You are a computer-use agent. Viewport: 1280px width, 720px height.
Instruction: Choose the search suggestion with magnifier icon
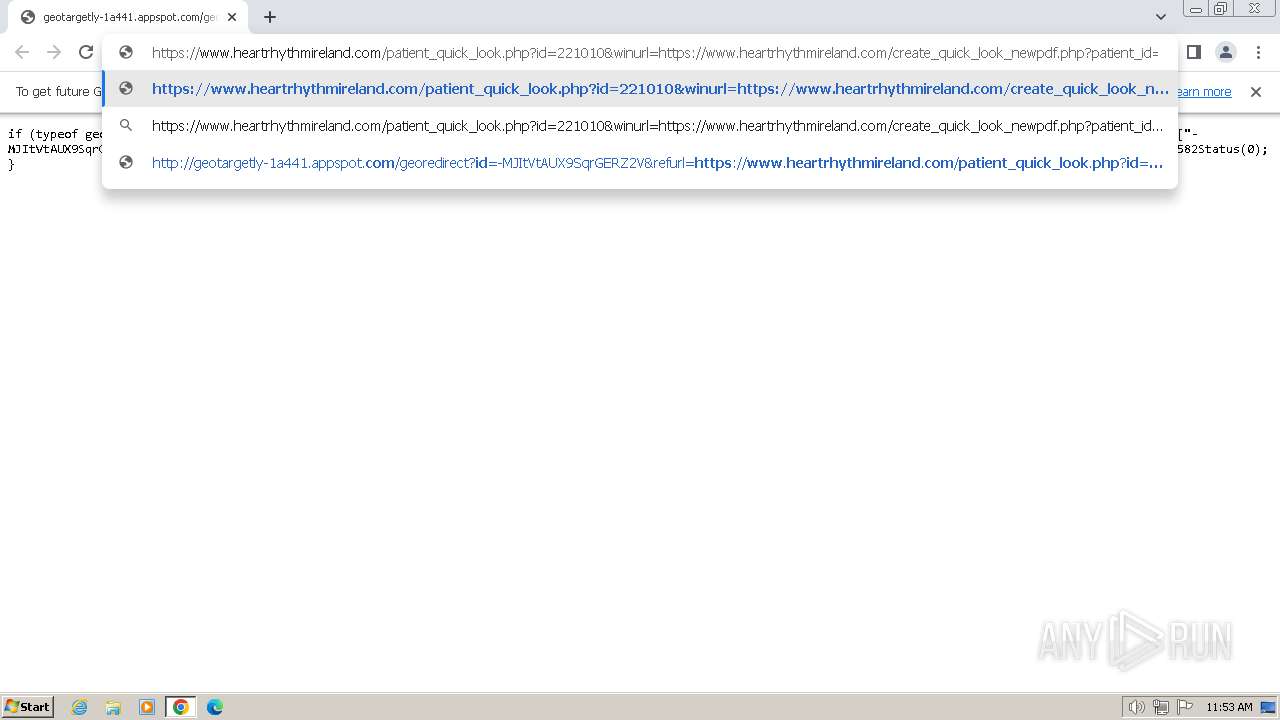pyautogui.click(x=640, y=126)
